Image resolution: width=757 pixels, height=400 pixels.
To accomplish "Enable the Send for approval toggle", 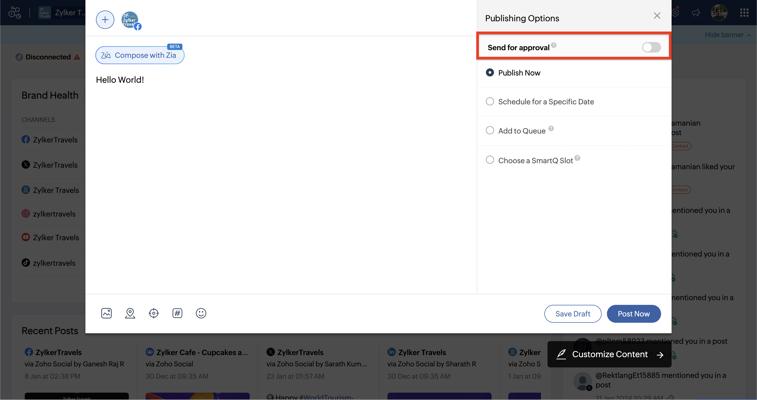I will 651,47.
